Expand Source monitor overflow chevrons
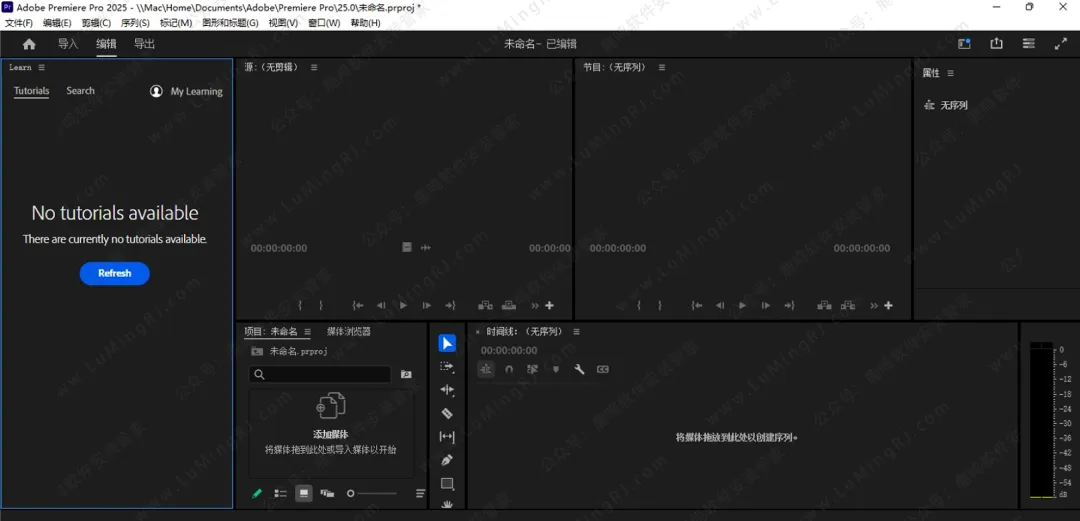The height and width of the screenshot is (521, 1080). click(535, 305)
